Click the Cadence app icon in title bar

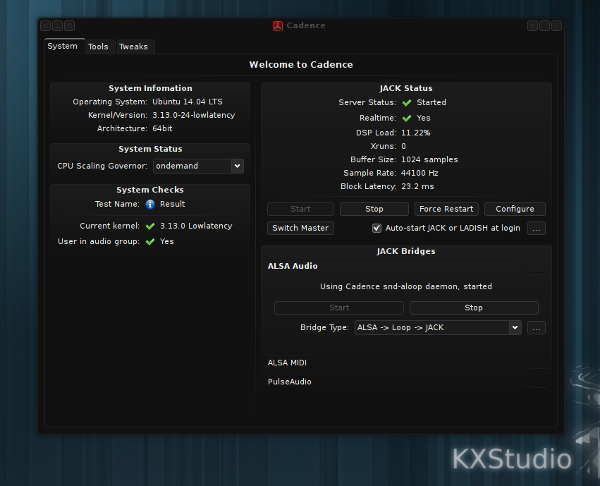pyautogui.click(x=277, y=26)
